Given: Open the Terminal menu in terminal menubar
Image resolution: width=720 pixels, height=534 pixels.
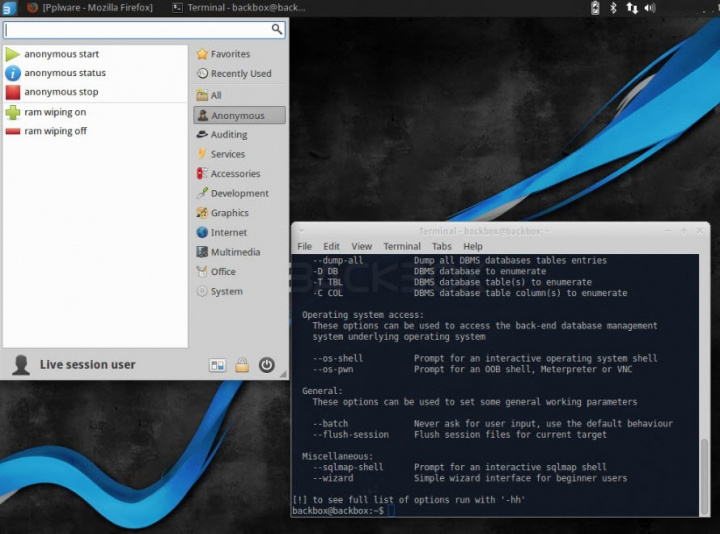Looking at the screenshot, I should [402, 246].
